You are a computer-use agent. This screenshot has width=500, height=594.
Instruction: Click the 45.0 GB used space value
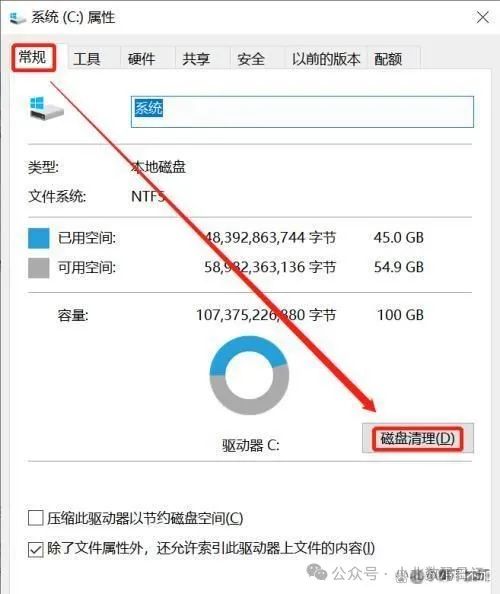398,238
